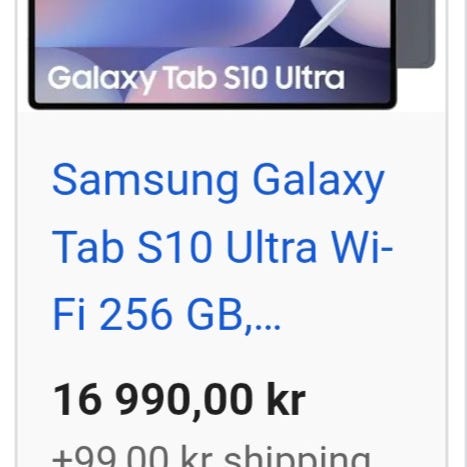Click the white 'Galaxy Tab S10 Ultra' image caption
Image resolution: width=467 pixels, height=467 pixels.
pos(196,79)
